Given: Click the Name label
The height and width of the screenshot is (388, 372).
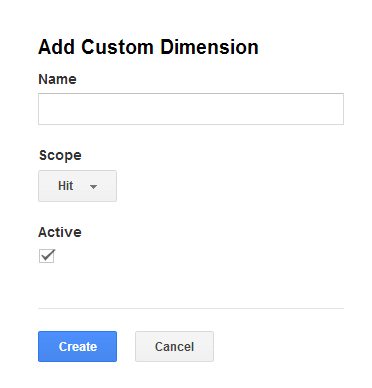Looking at the screenshot, I should (57, 79).
